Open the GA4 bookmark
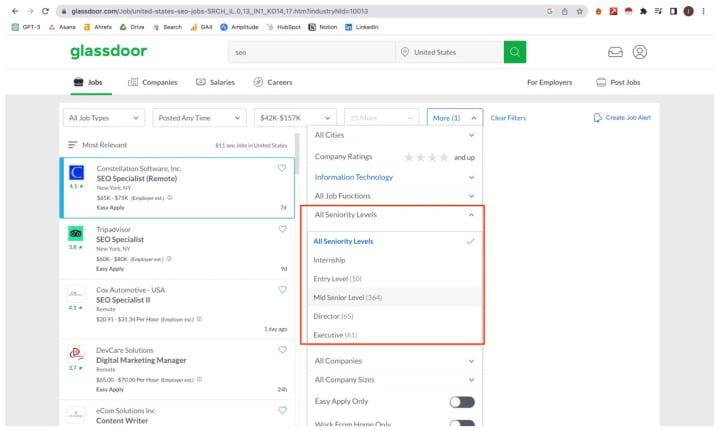Image resolution: width=720 pixels, height=430 pixels. click(201, 27)
